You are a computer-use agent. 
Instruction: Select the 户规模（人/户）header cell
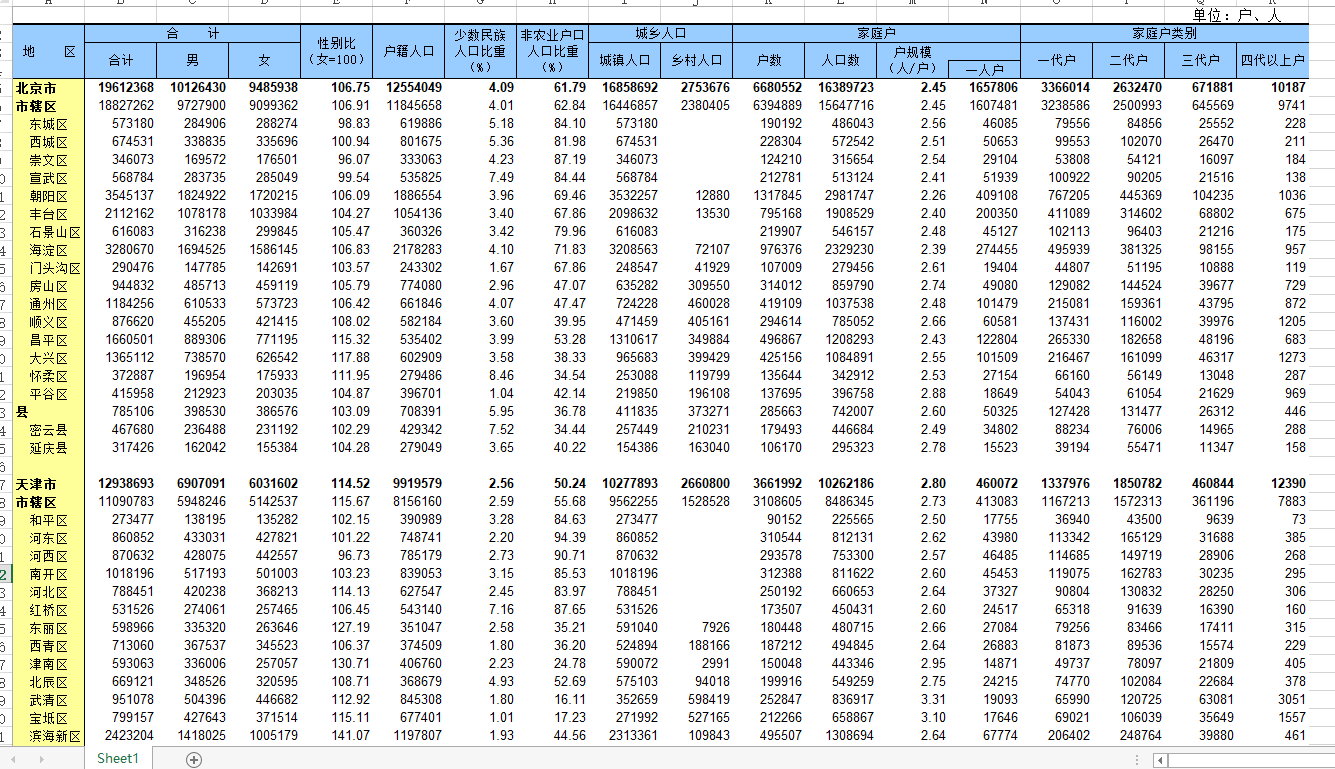pyautogui.click(x=912, y=60)
